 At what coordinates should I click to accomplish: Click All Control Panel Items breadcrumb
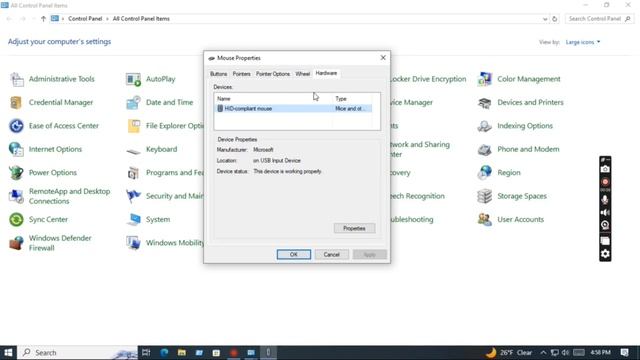[x=141, y=19]
